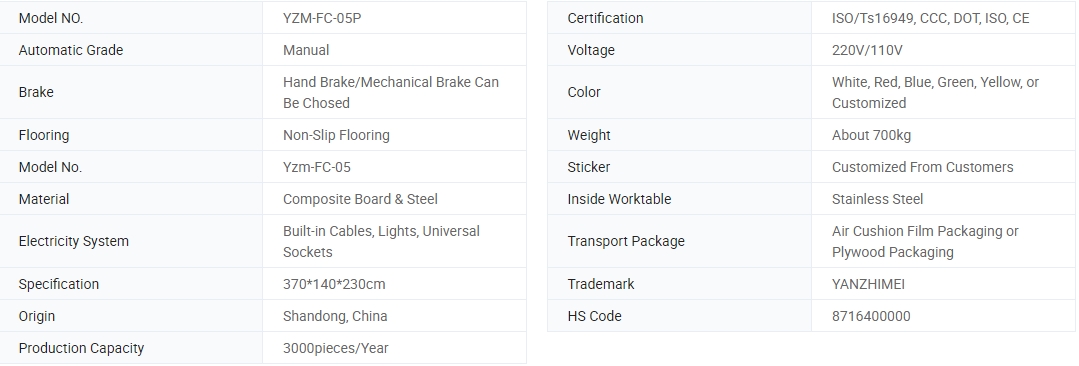Click the Certification ISO/Ts16949 value text
1079x366 pixels.
point(930,19)
